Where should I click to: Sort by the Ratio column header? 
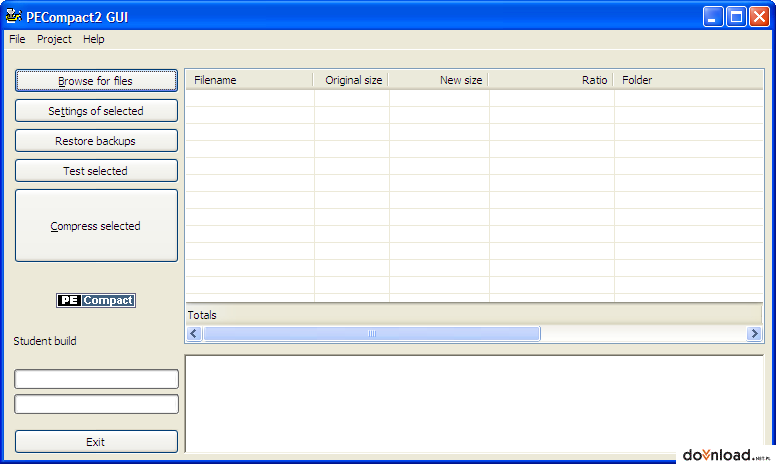(x=551, y=80)
